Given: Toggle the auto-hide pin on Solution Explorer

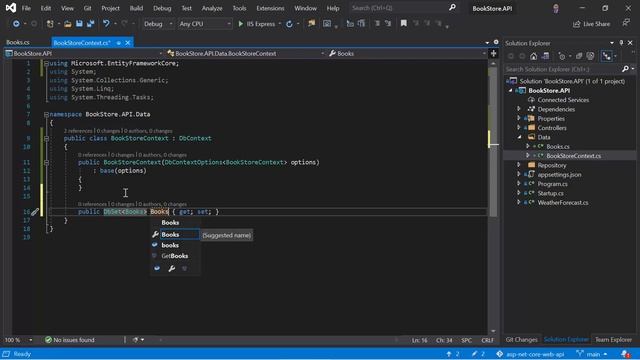Looking at the screenshot, I should (621, 43).
